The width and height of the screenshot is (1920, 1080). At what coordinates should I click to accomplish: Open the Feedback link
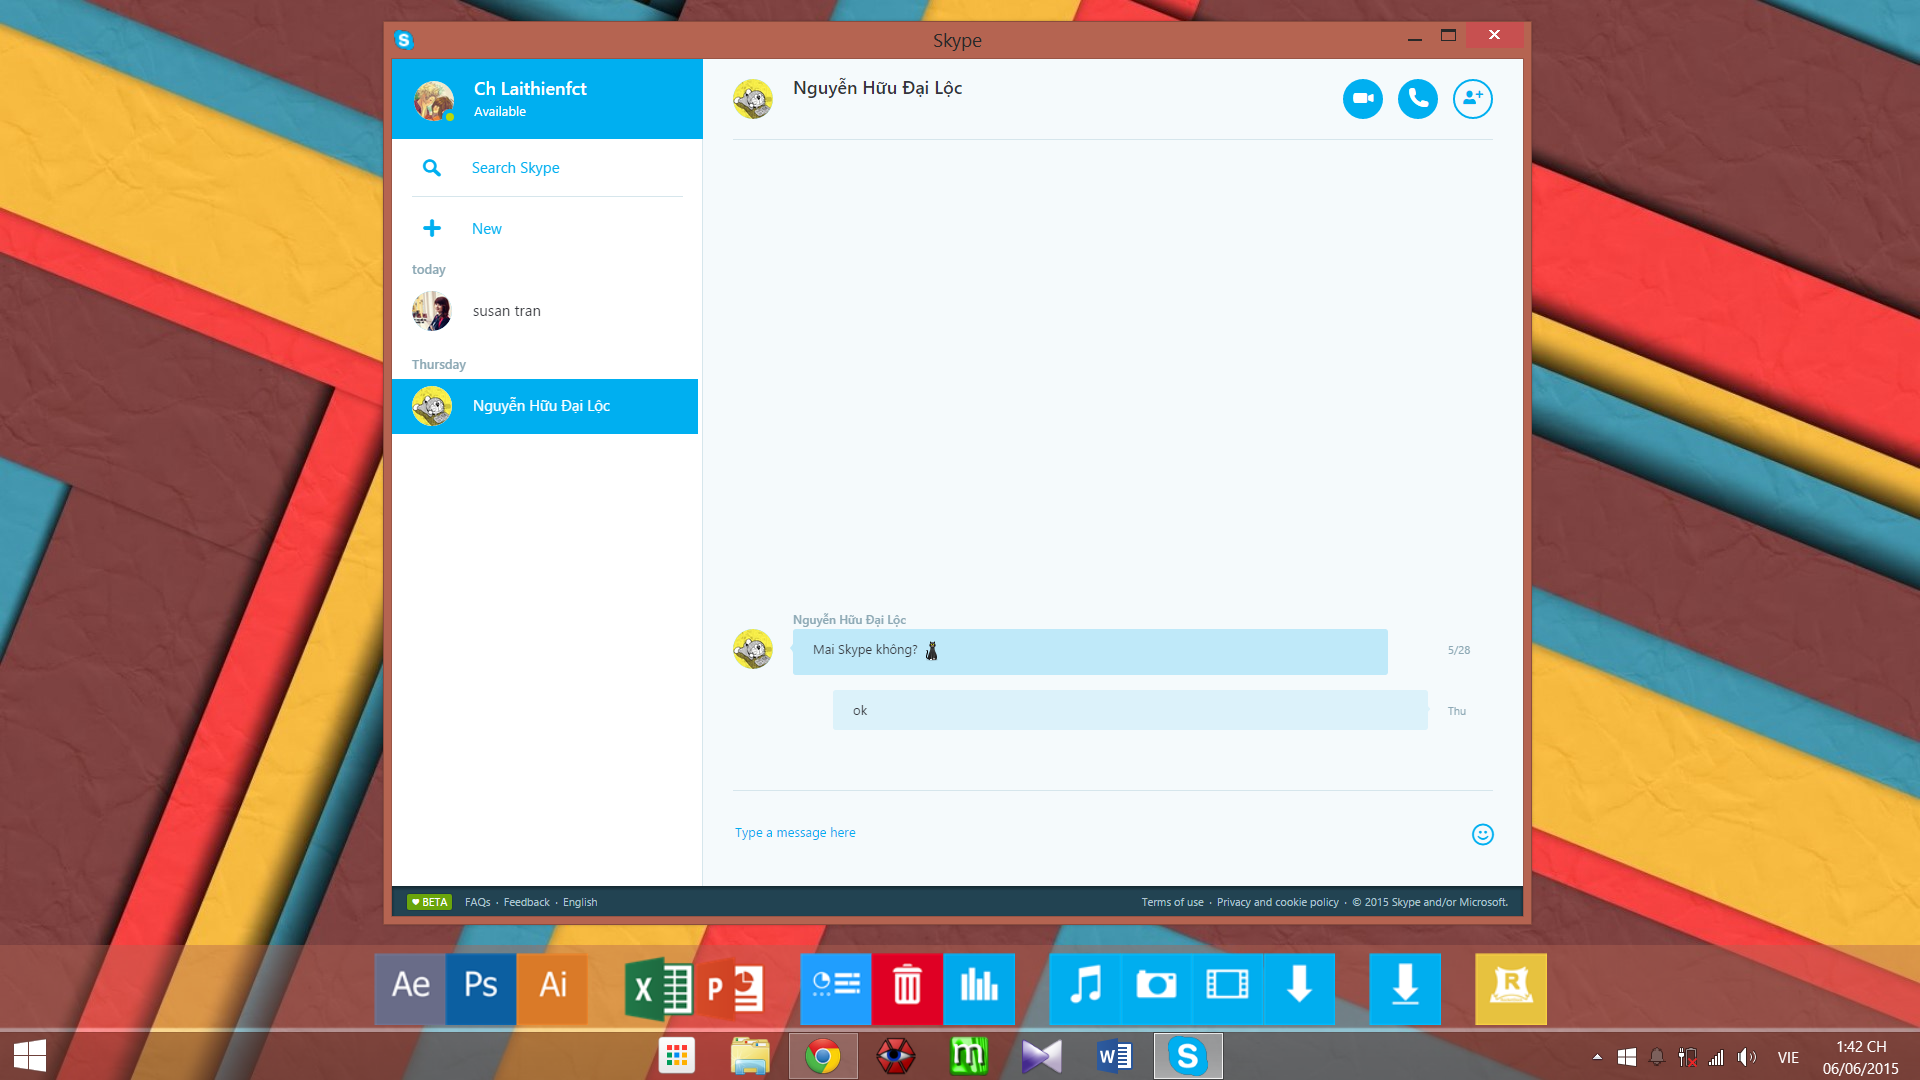526,902
